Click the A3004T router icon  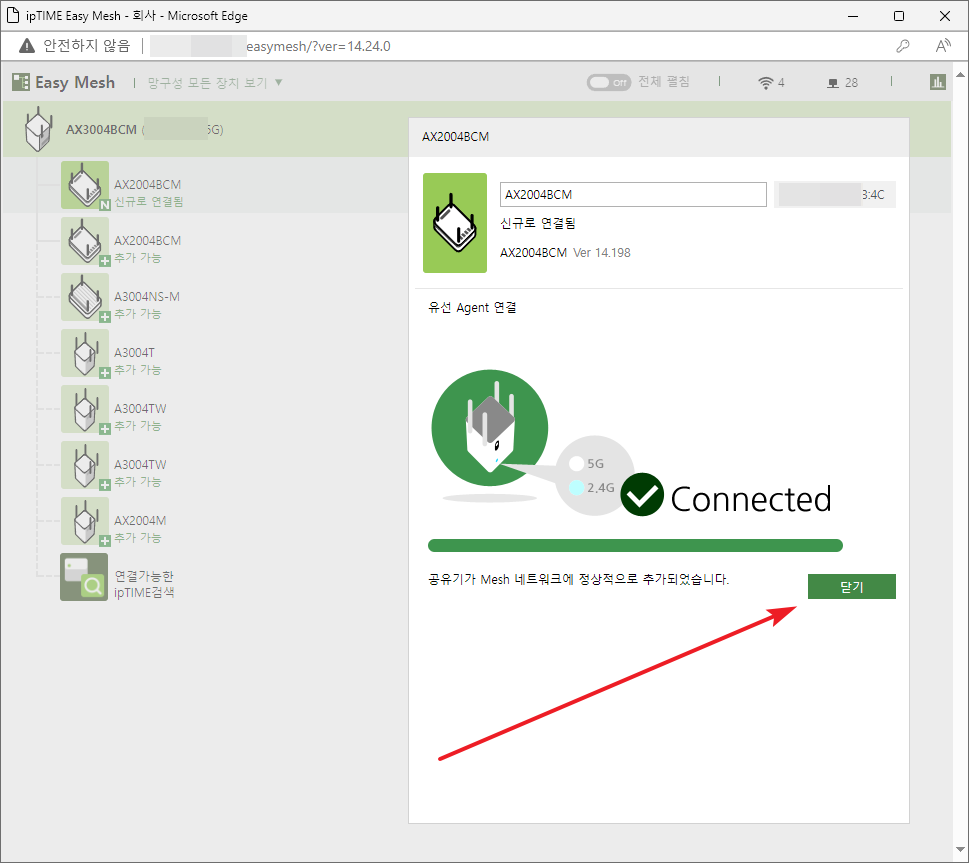tap(85, 353)
